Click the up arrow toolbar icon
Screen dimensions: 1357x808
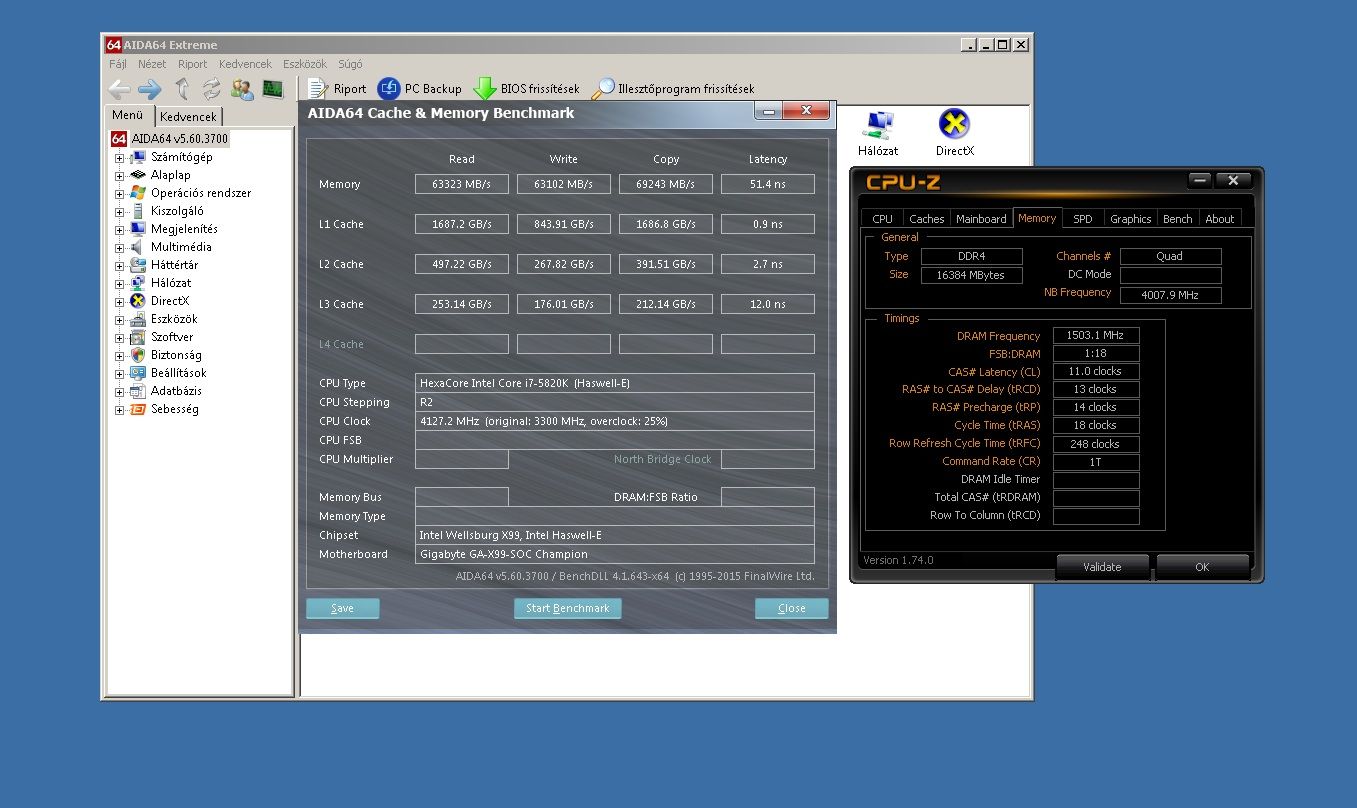182,89
